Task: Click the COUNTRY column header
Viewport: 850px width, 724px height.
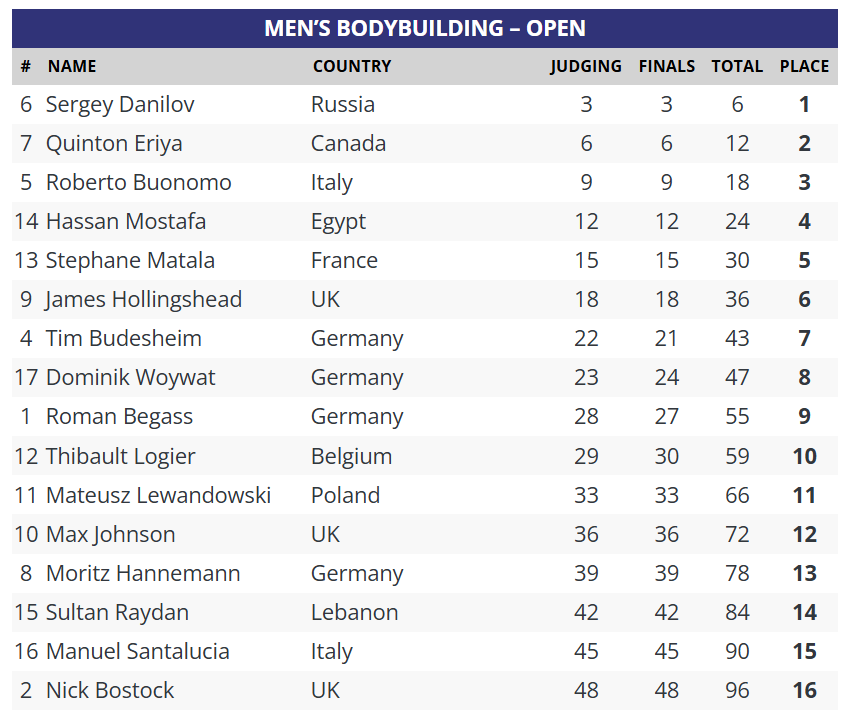Action: (x=352, y=66)
